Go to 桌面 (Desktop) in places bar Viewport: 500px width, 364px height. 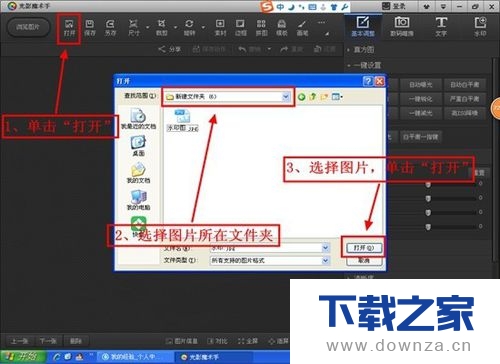138,146
